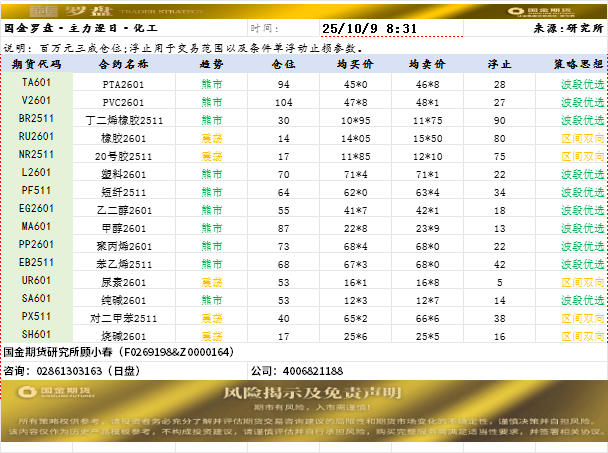Viewport: 608px width, 453px height.
Task: Click the SA601 code cell
Action: pyautogui.click(x=36, y=298)
